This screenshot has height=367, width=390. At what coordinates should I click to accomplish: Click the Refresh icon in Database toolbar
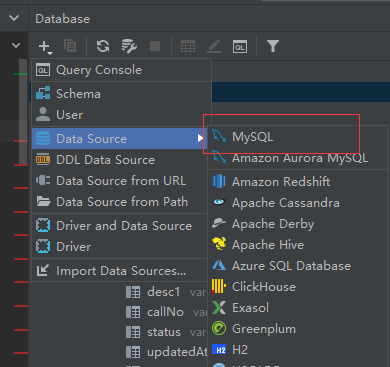pos(103,46)
